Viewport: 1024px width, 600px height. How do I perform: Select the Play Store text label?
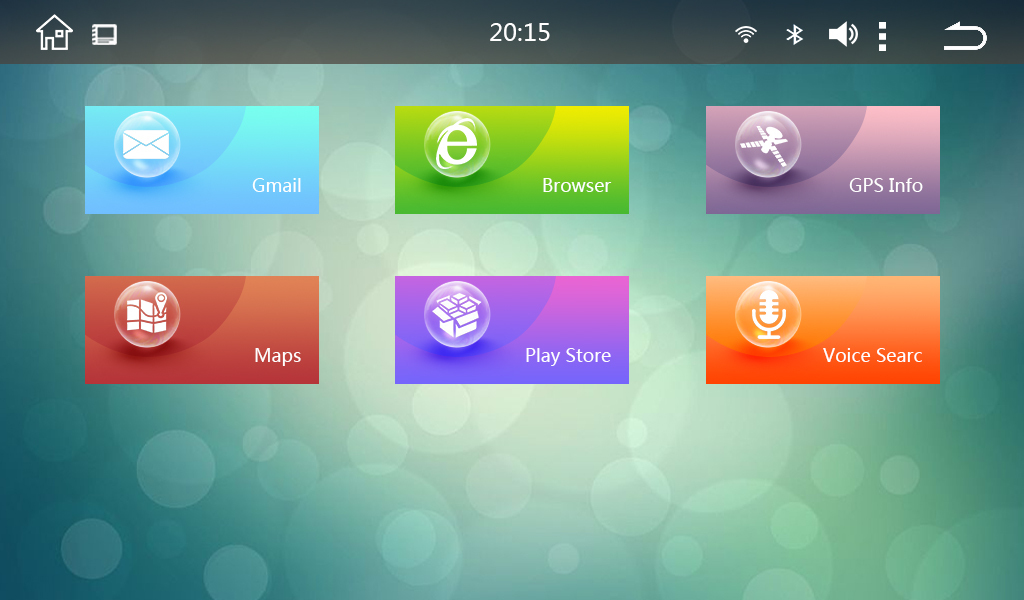[x=568, y=356]
